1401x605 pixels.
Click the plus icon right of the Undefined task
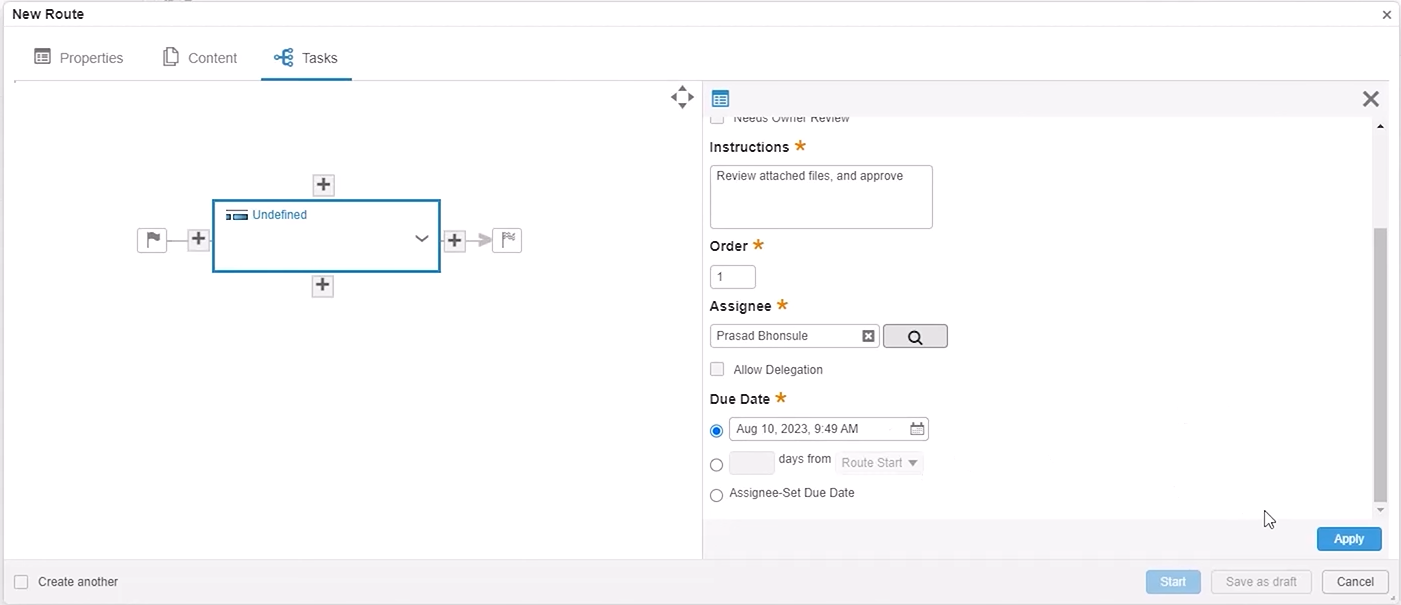(x=454, y=240)
